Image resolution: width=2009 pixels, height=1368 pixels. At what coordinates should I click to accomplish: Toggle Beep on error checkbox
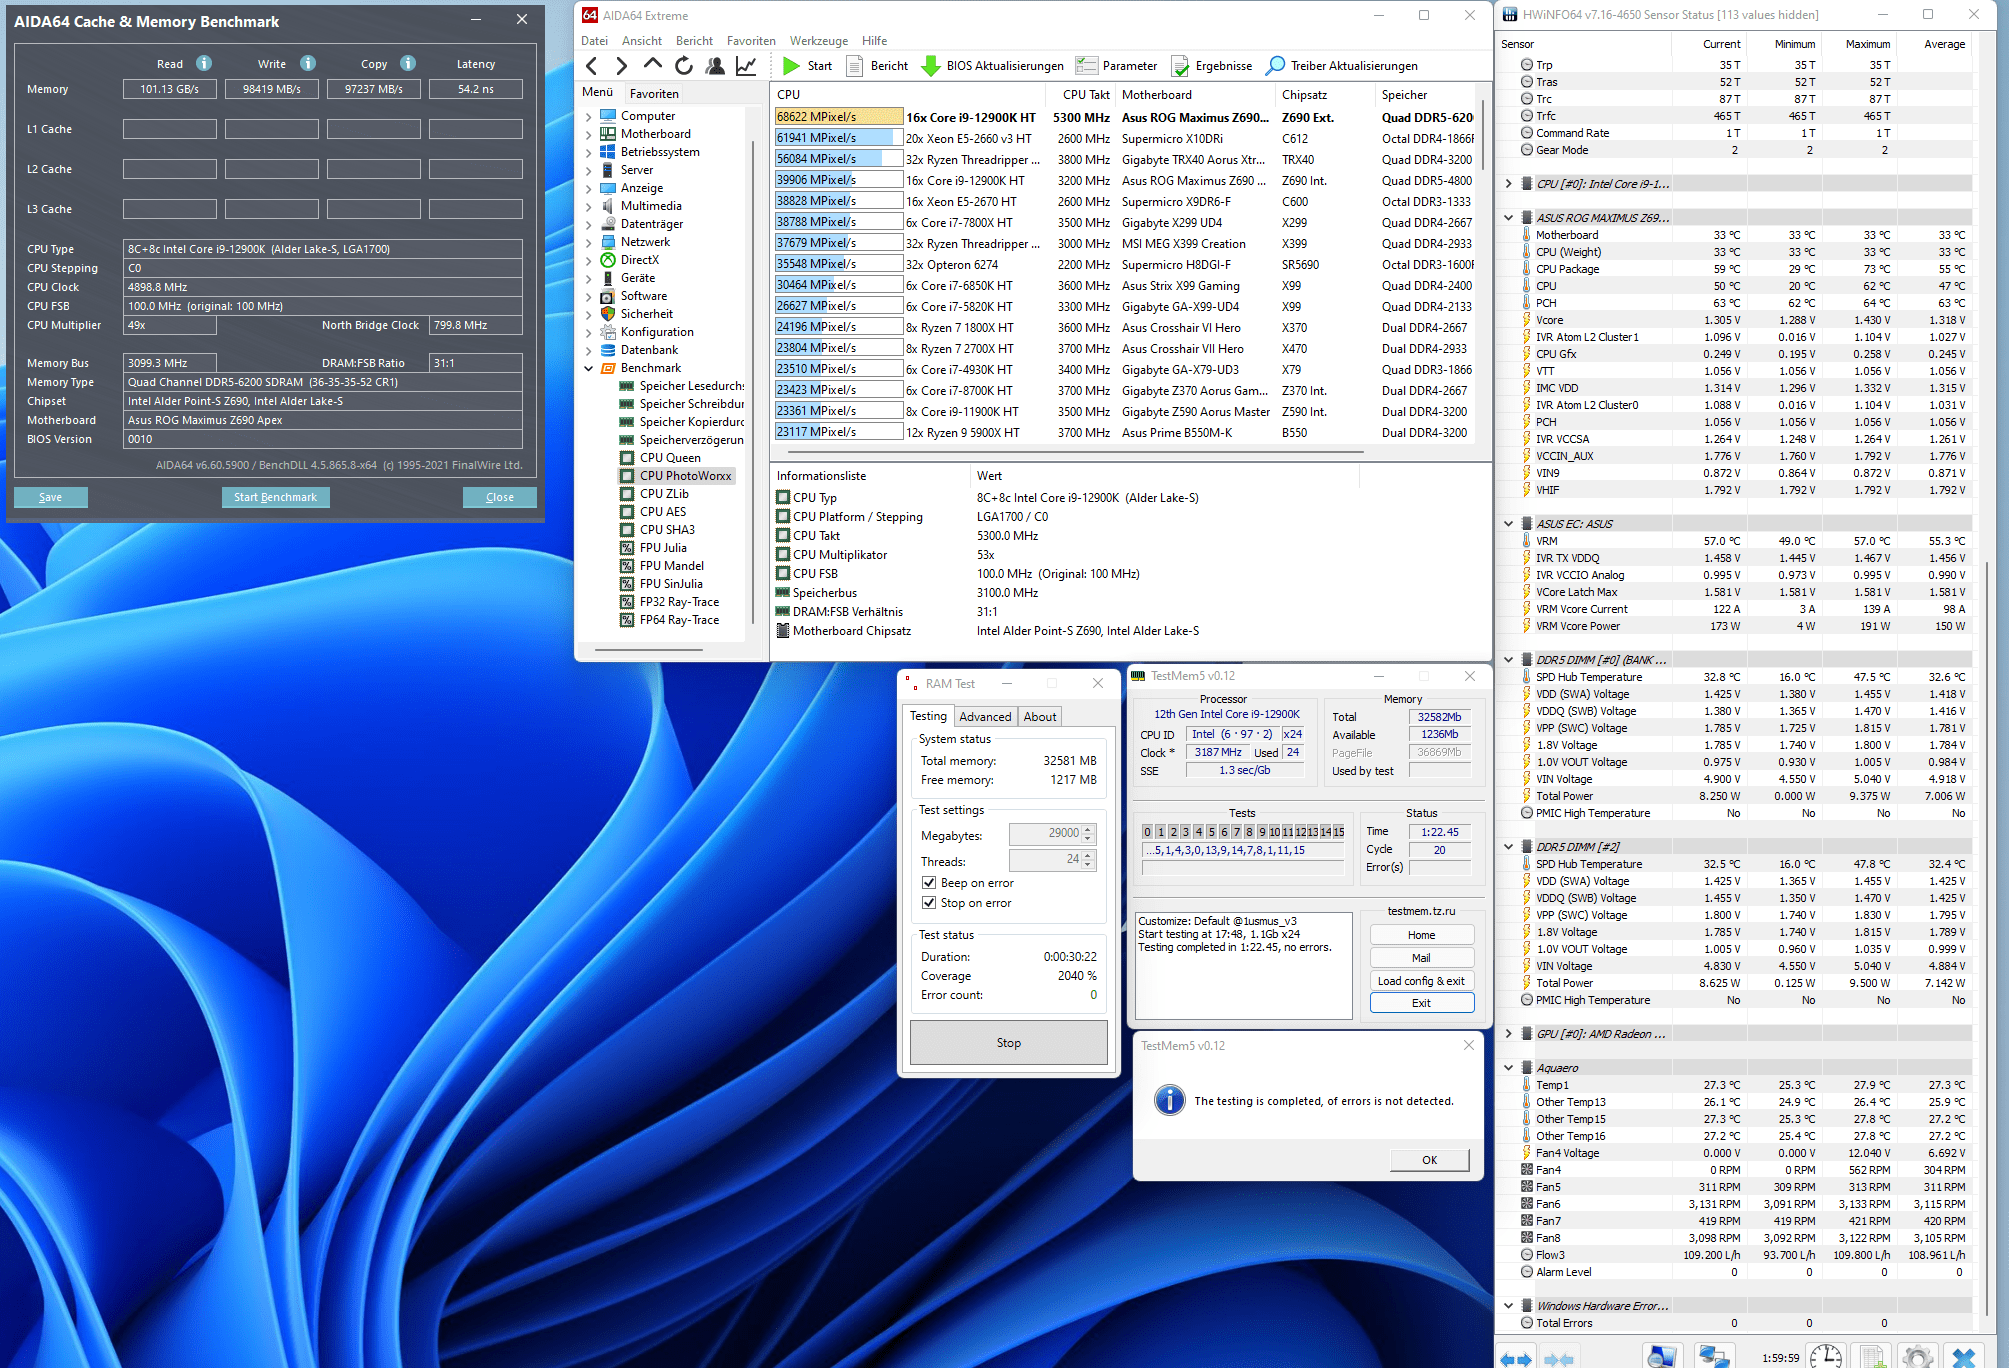click(929, 883)
